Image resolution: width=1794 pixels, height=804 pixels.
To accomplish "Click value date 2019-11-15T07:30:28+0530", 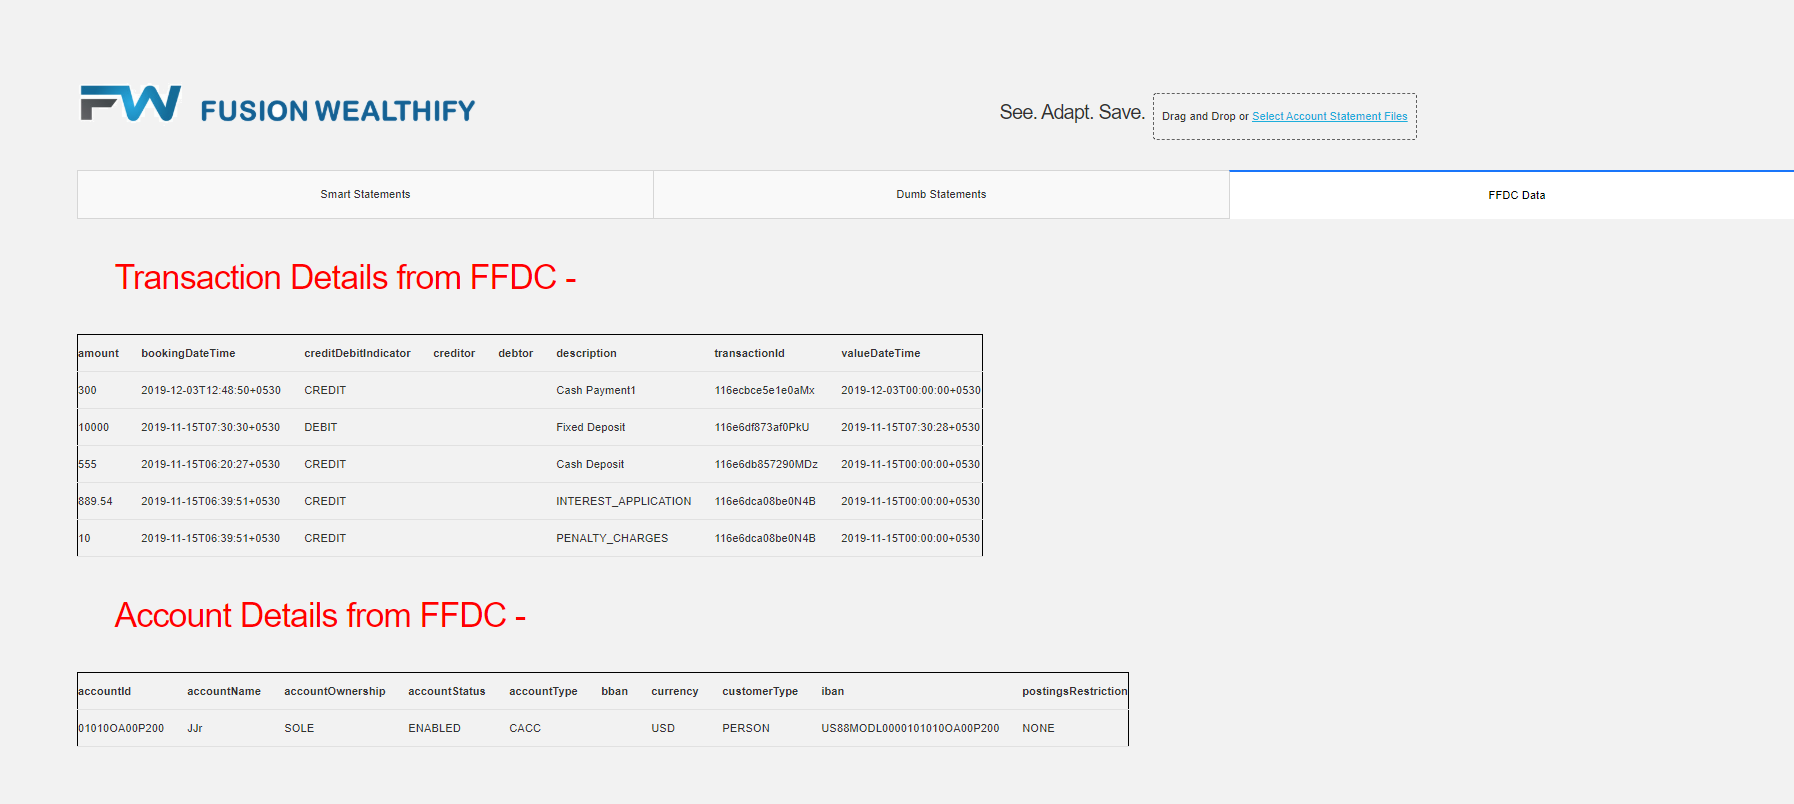I will tap(910, 427).
